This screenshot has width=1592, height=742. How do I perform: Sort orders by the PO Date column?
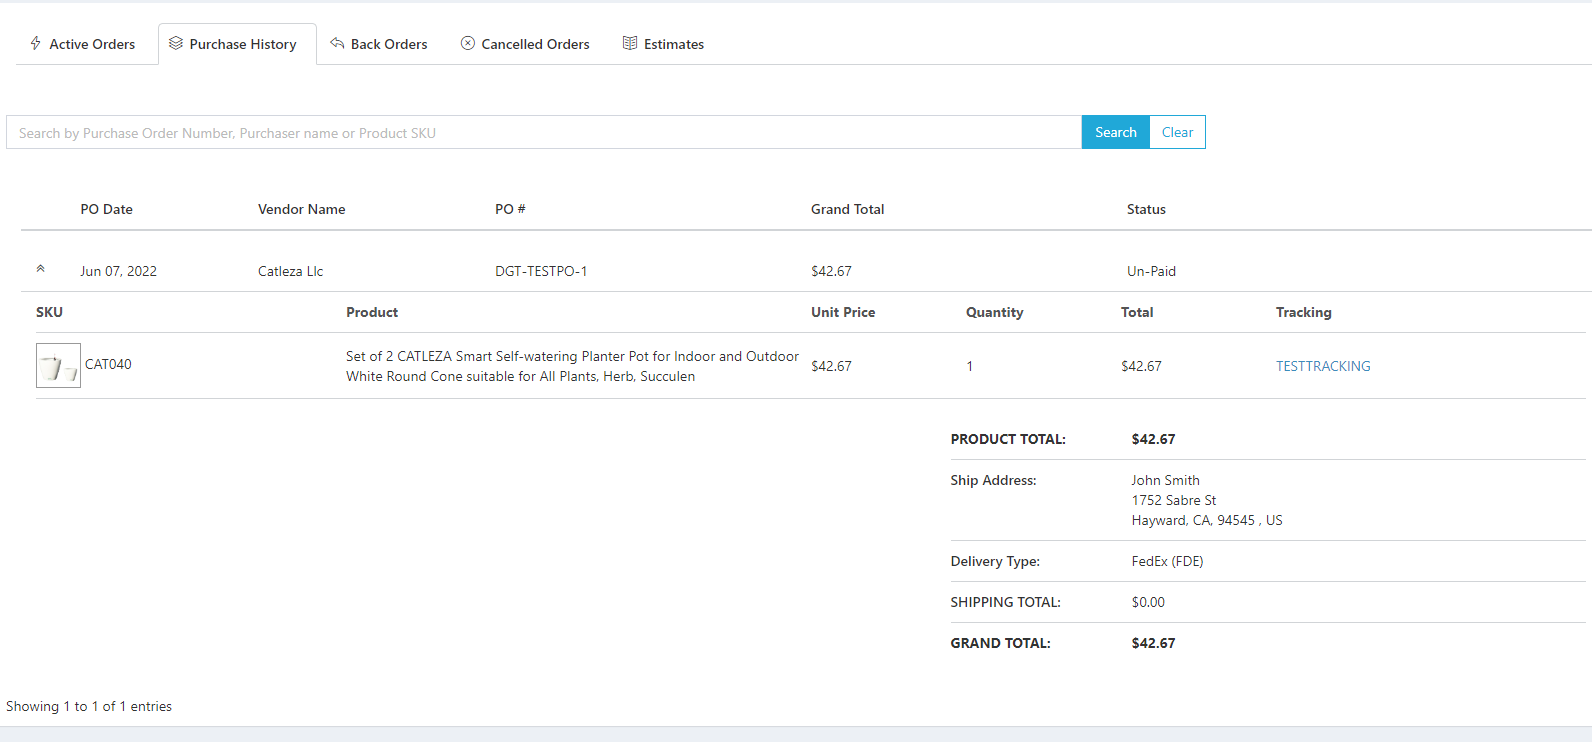coord(106,209)
